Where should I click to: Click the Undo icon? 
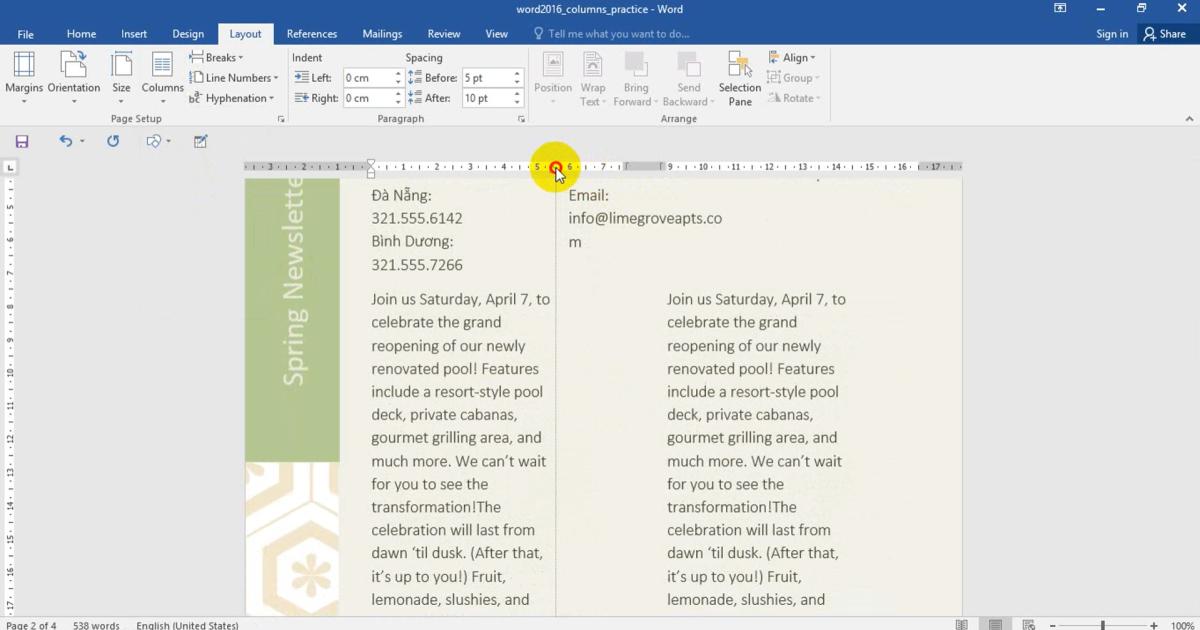pyautogui.click(x=65, y=142)
